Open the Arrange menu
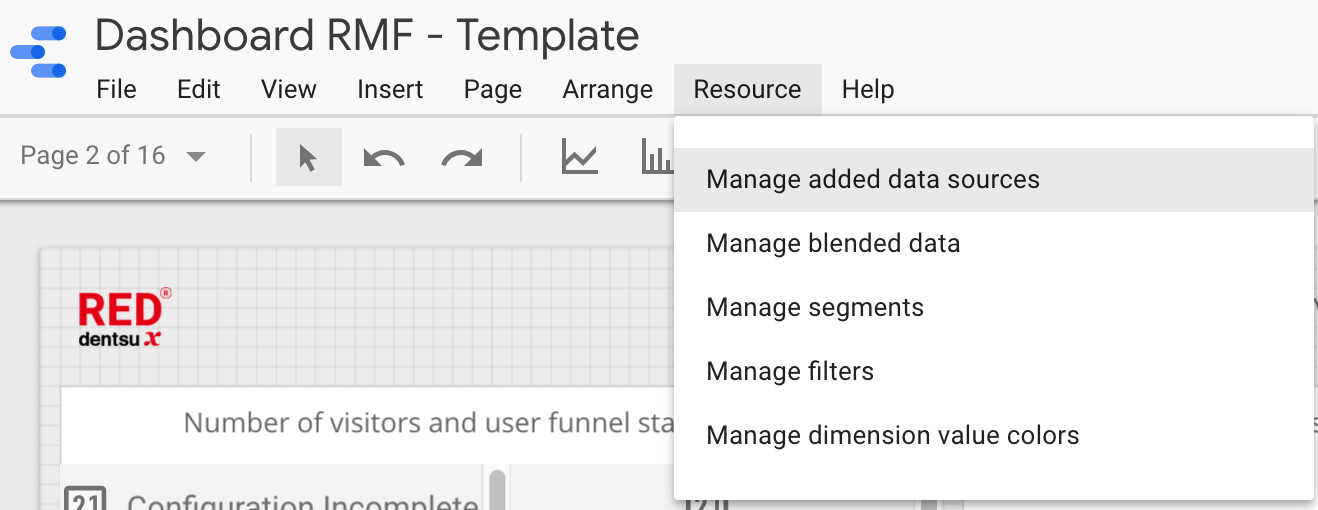The width and height of the screenshot is (1318, 510). (607, 89)
